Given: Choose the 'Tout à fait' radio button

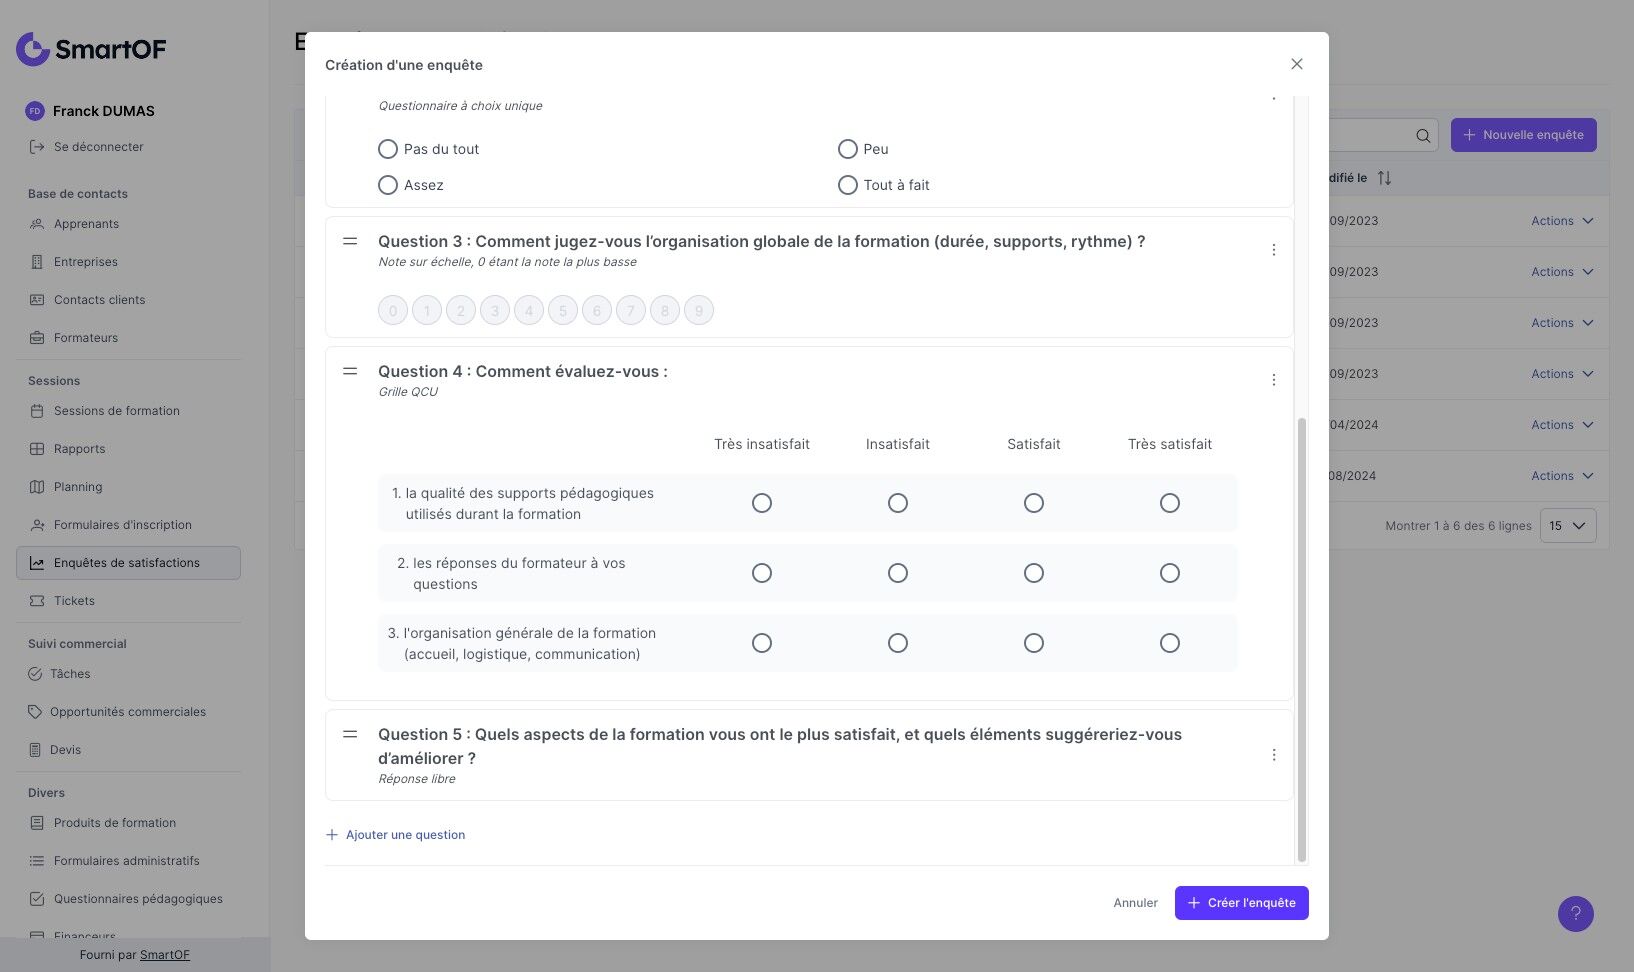Looking at the screenshot, I should pos(847,185).
